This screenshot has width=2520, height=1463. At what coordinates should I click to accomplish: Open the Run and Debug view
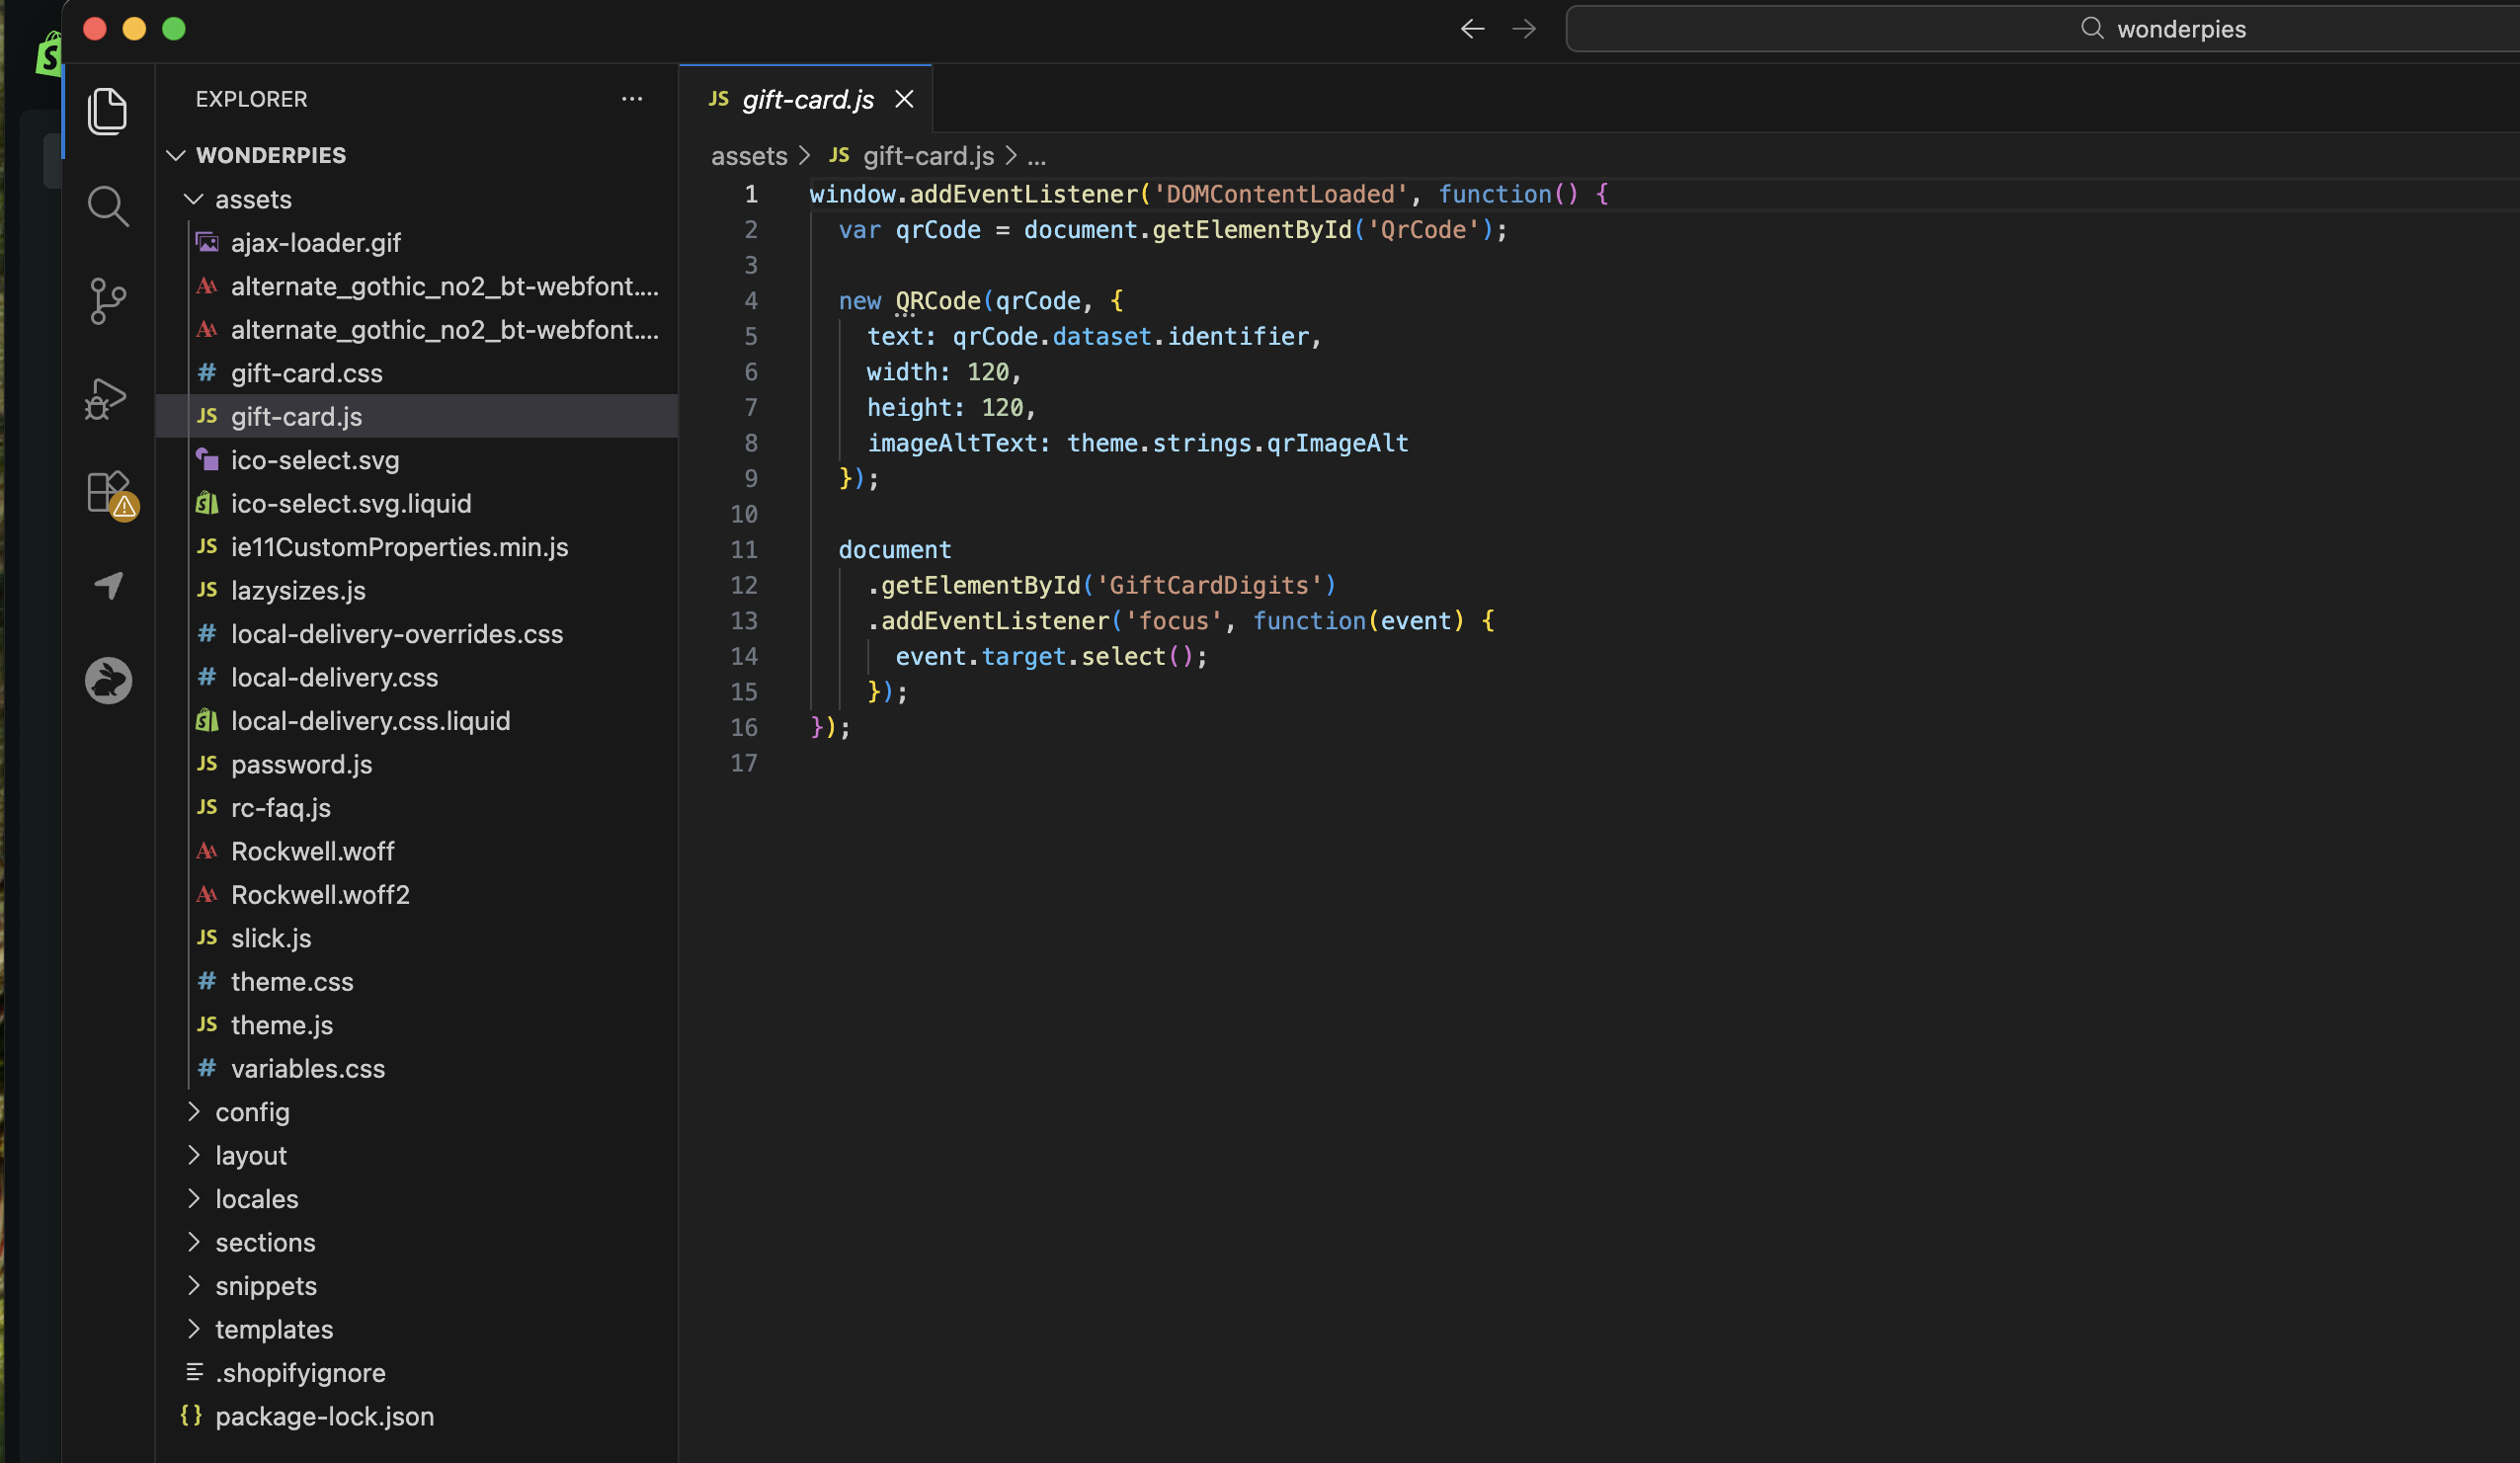[105, 397]
